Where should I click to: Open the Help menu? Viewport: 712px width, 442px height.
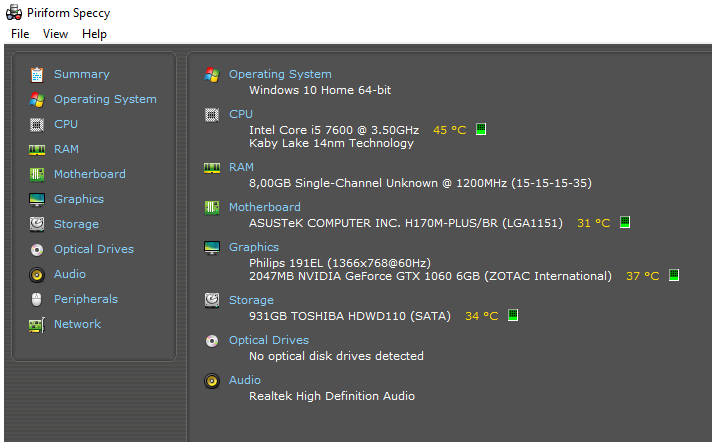click(94, 34)
